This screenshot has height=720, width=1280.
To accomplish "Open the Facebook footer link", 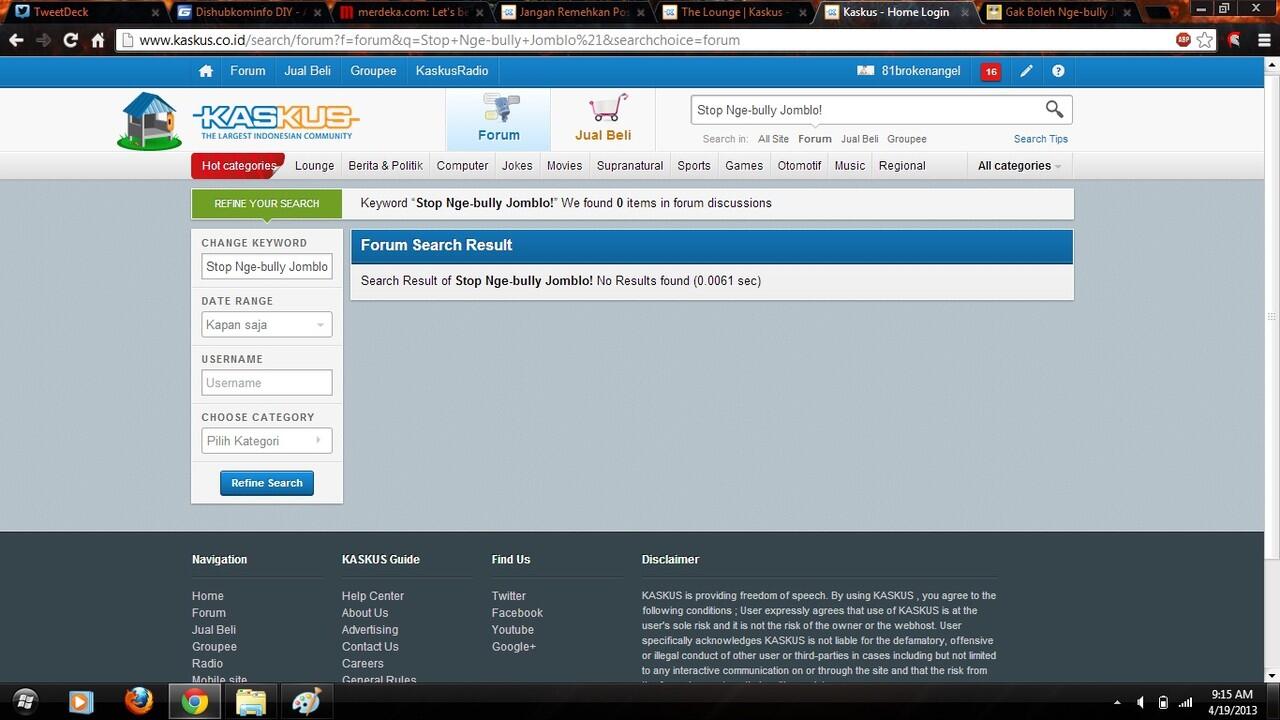I will point(517,613).
